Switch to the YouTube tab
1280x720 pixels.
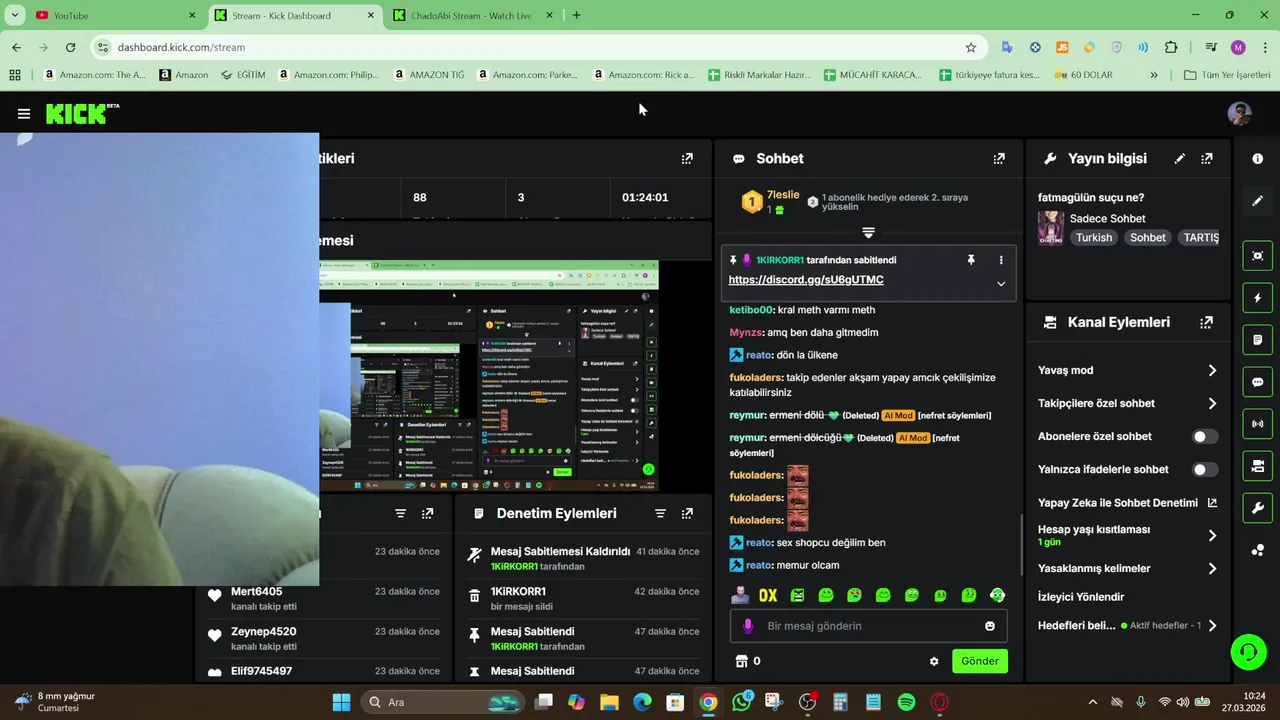[115, 15]
